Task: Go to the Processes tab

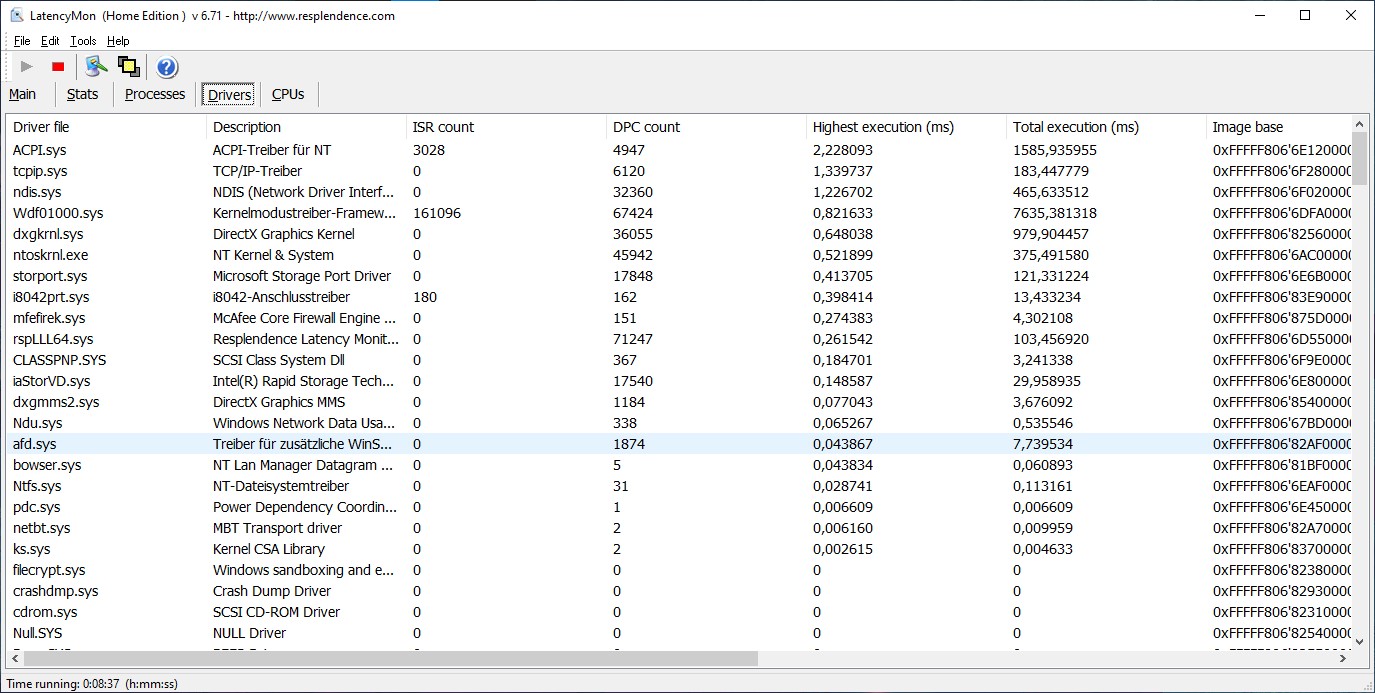Action: click(155, 94)
